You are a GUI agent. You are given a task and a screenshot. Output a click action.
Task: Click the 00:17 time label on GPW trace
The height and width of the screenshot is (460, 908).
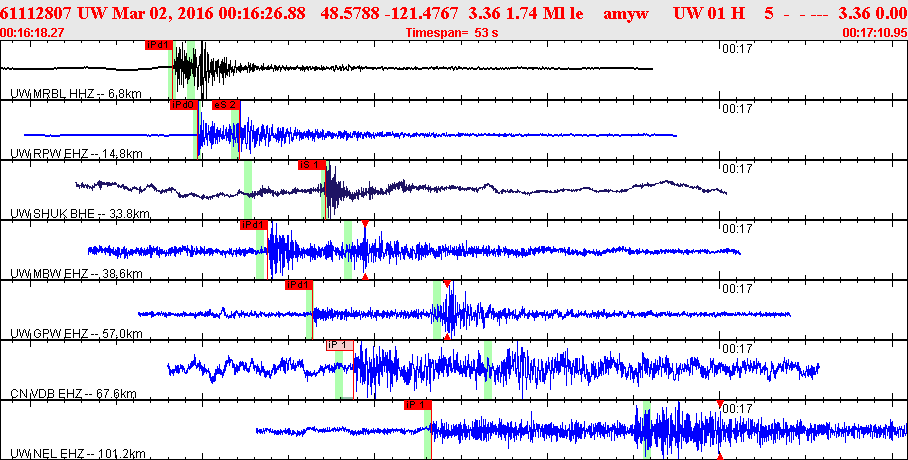[x=737, y=289]
